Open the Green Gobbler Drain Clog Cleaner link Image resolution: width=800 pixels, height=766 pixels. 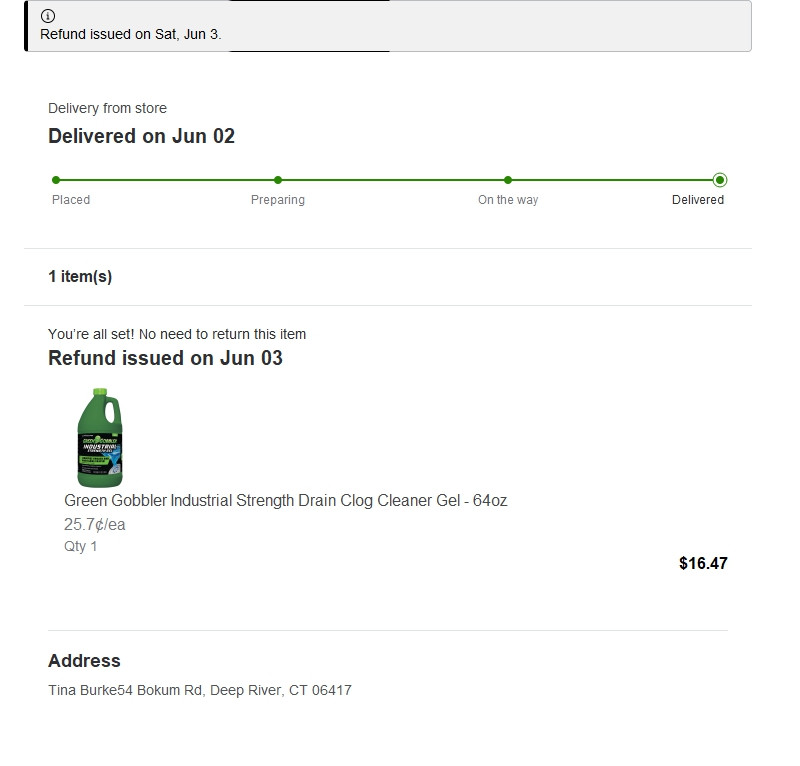coord(285,500)
